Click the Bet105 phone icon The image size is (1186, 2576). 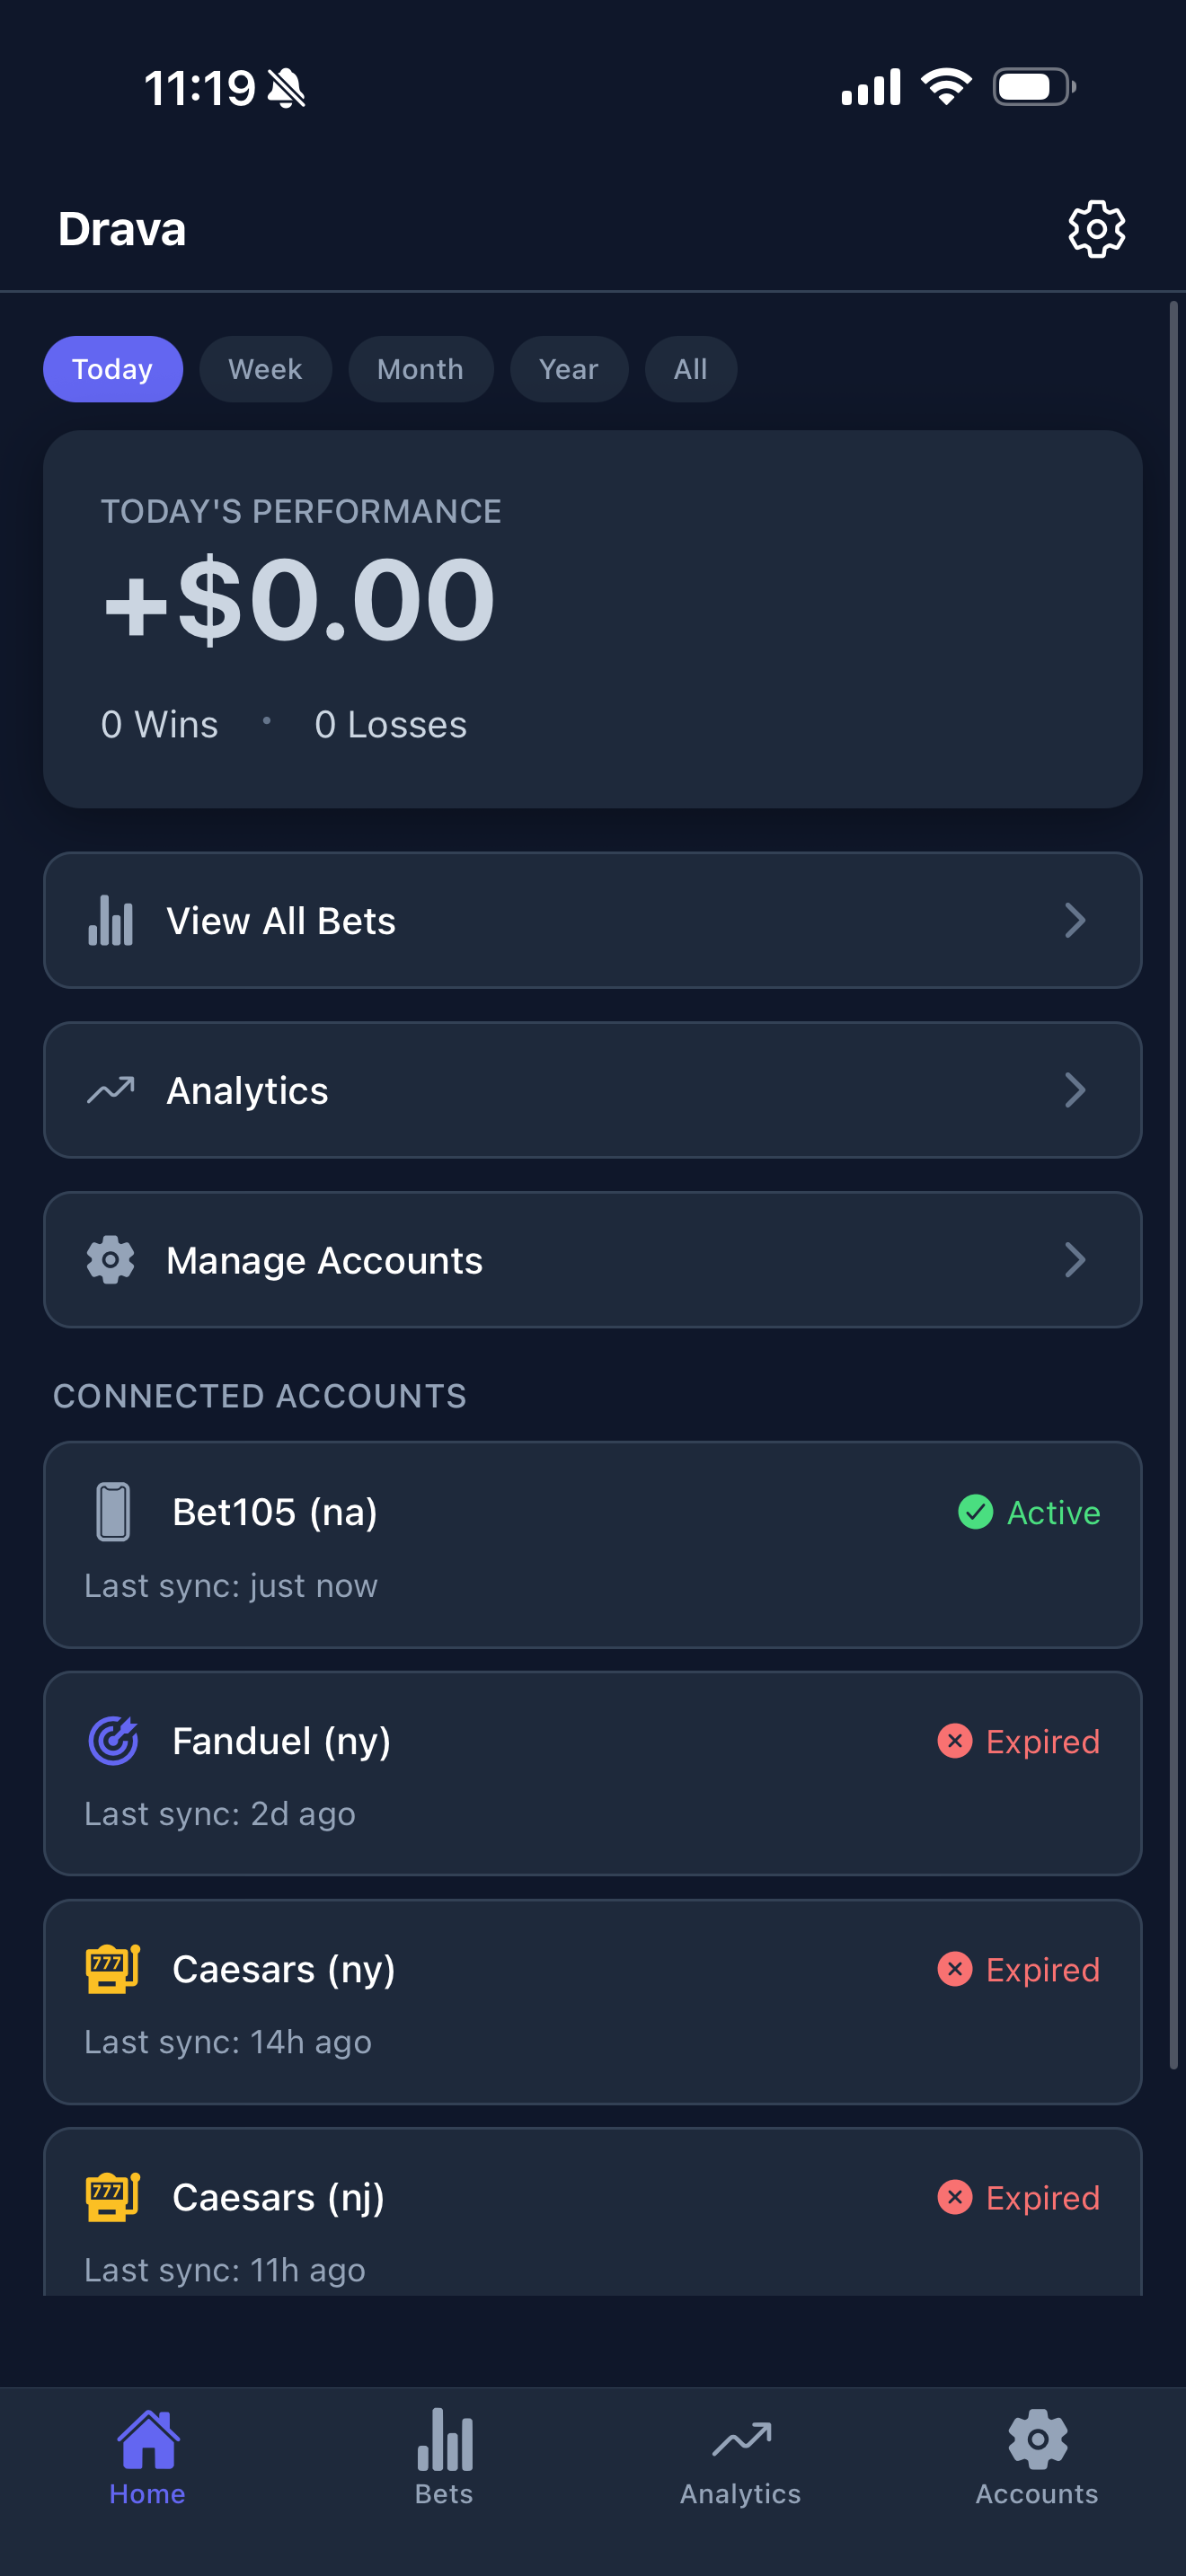[111, 1512]
